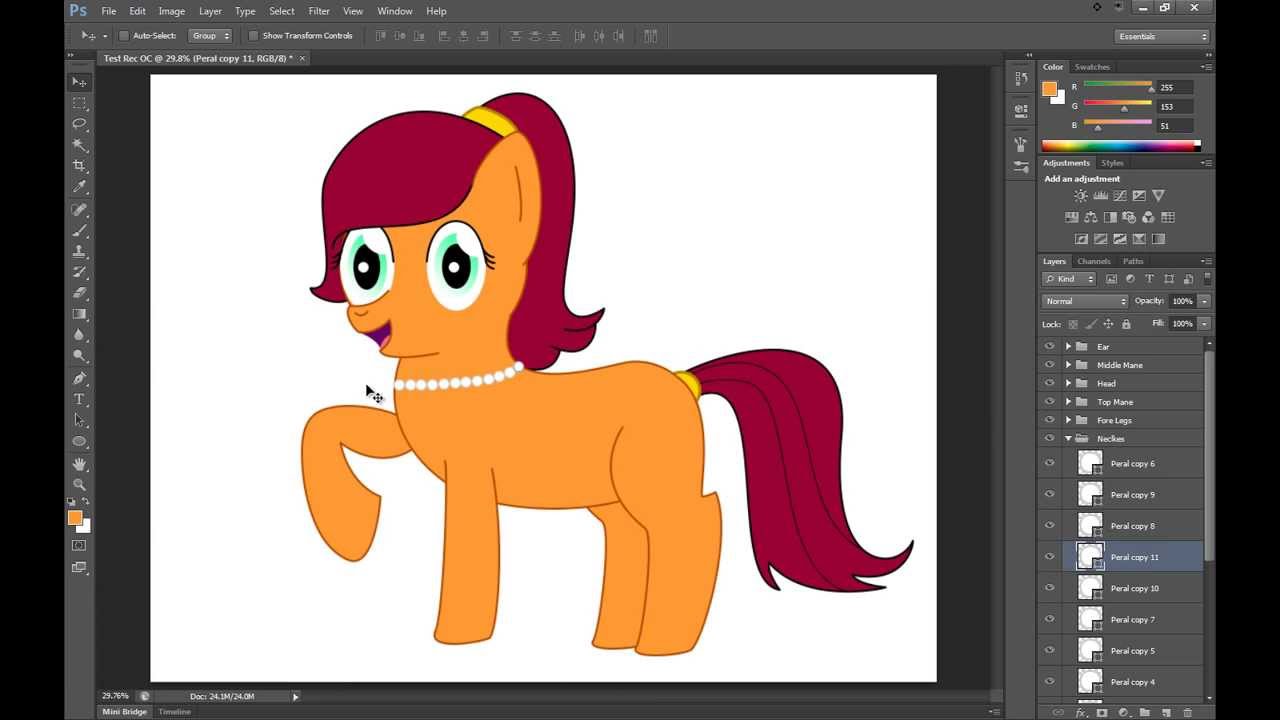Hide the Peral copy 11 layer
This screenshot has height=720, width=1280.
(x=1049, y=557)
